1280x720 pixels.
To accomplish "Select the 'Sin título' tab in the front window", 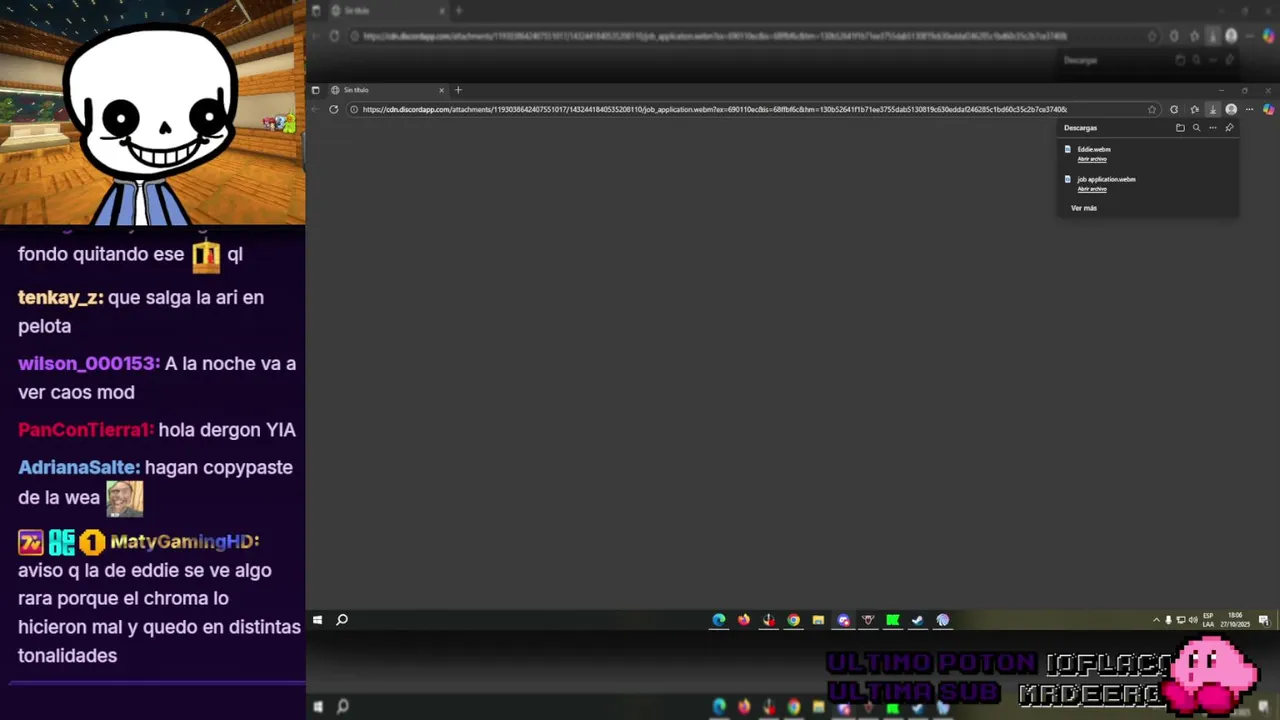I will 388,90.
